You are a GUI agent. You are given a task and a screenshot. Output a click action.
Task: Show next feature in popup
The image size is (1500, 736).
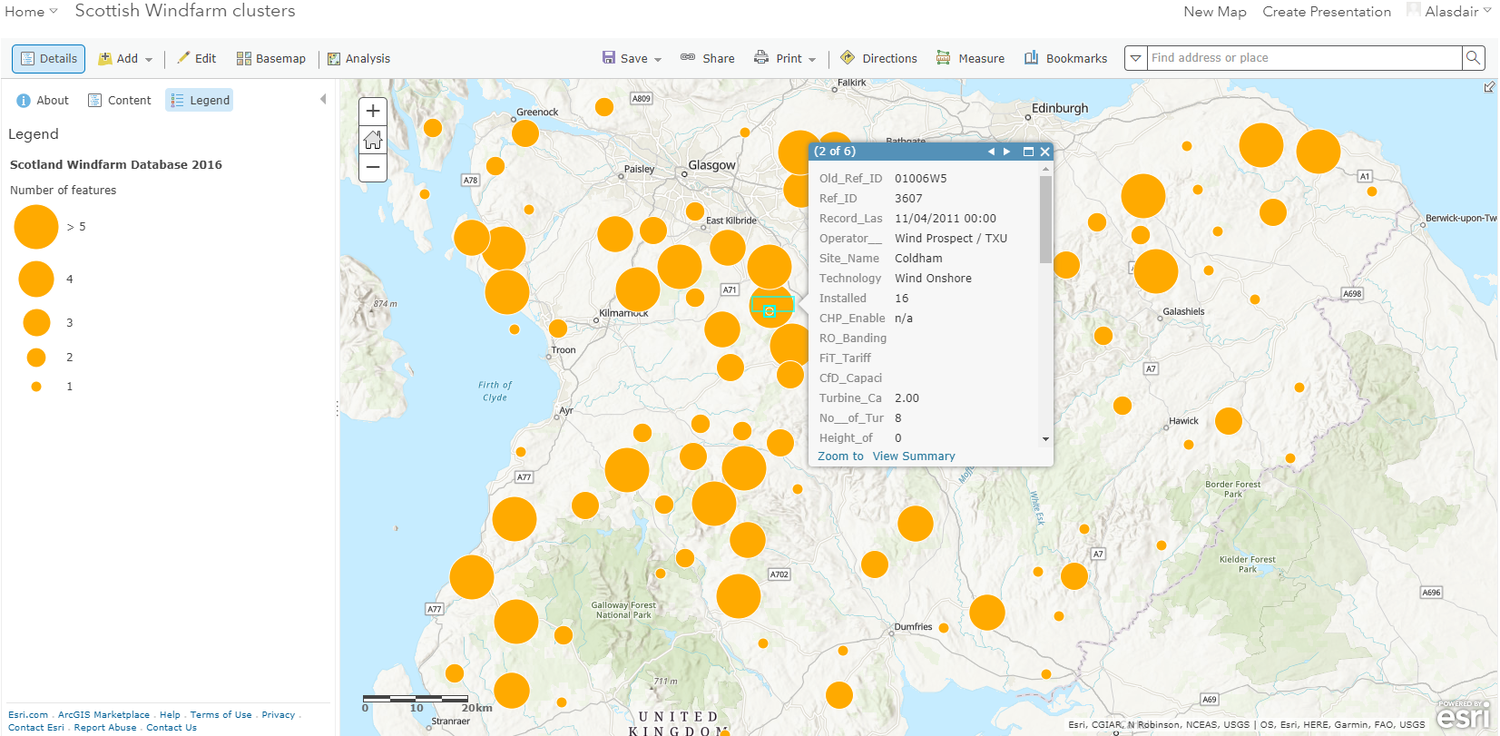pos(1007,152)
